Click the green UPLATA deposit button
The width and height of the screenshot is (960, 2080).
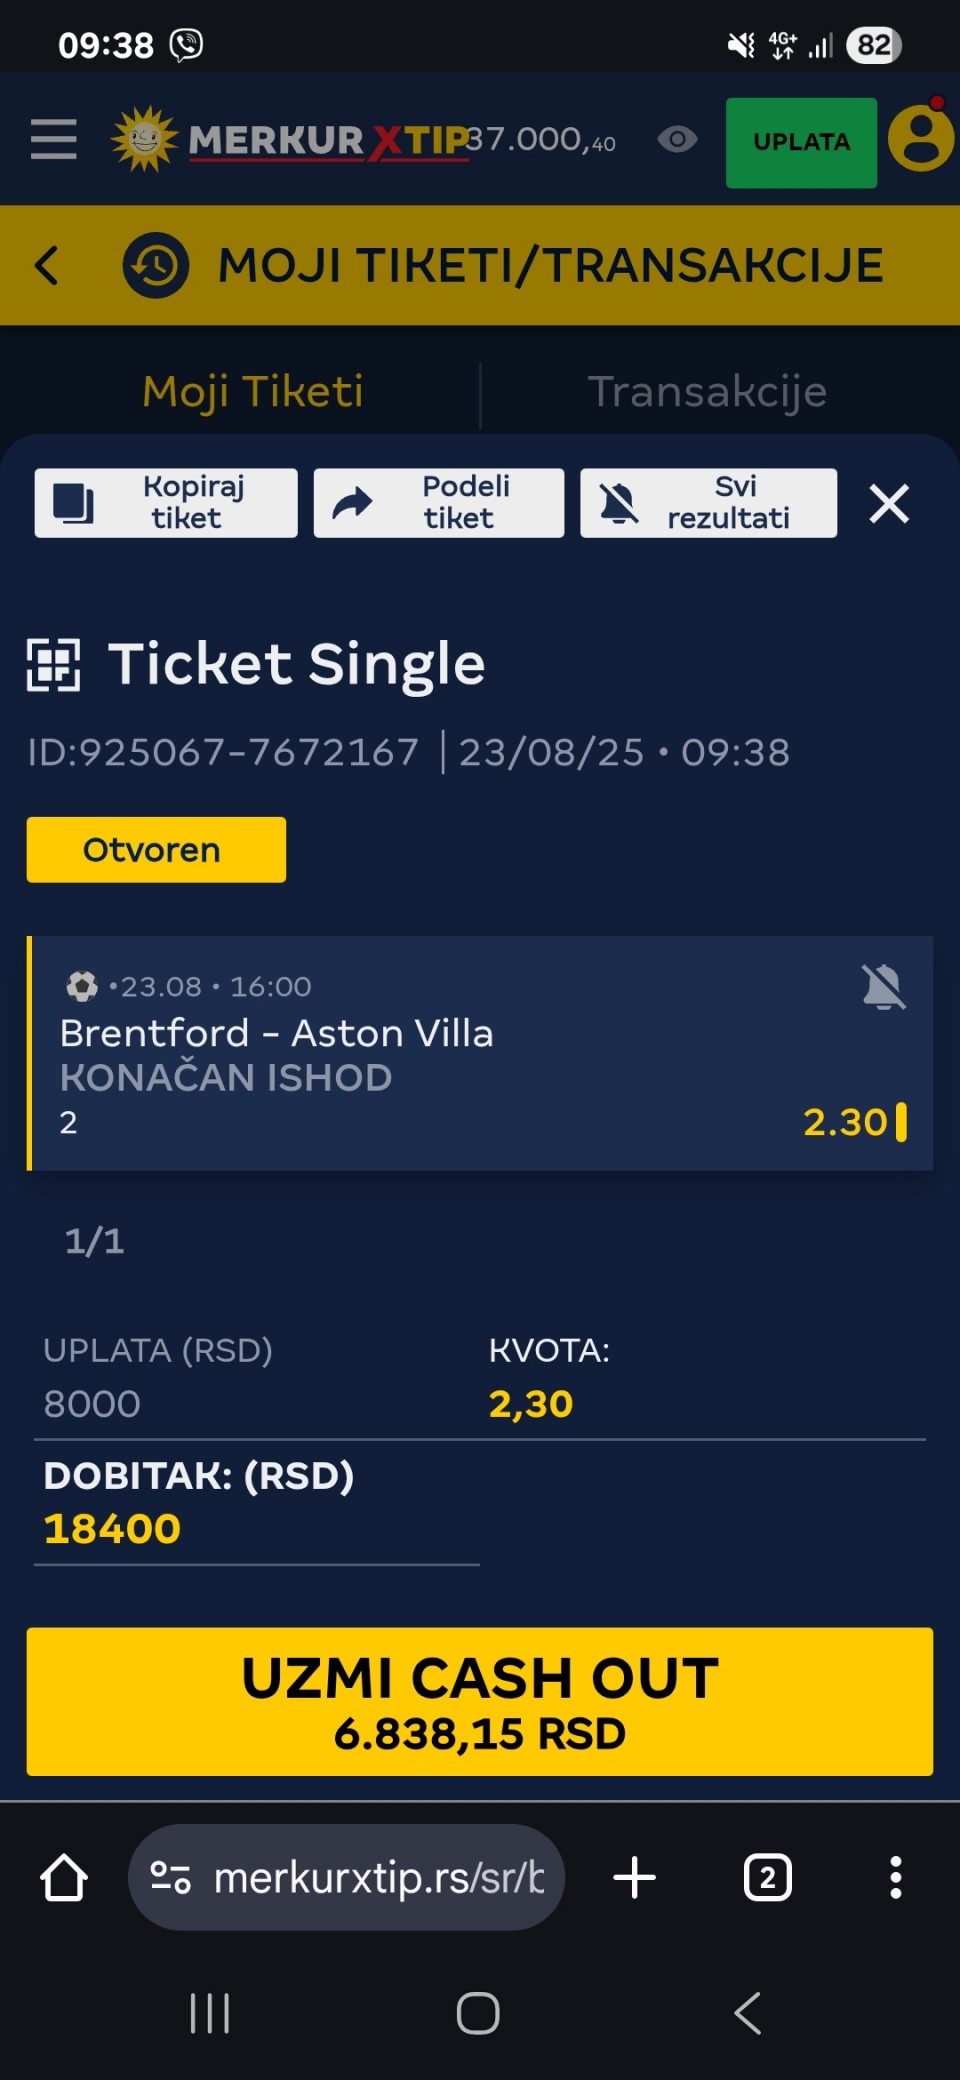tap(801, 142)
